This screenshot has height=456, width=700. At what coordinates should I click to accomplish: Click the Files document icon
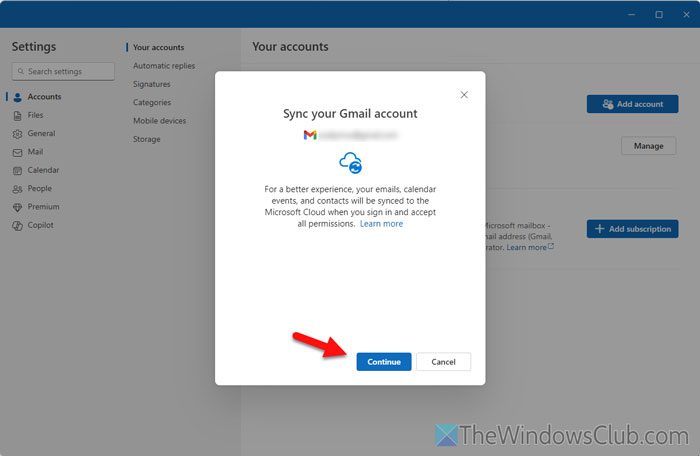[x=17, y=116]
